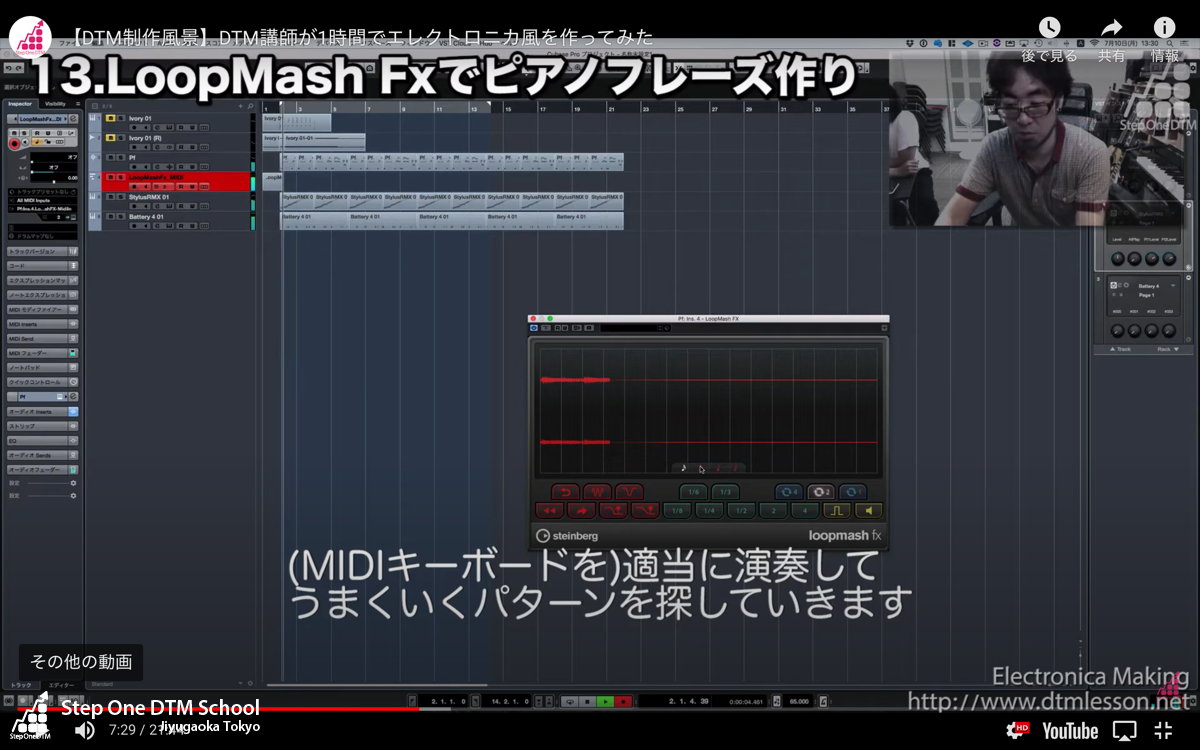Screen dimensions: 1200x750
Task: Expand the EQ inspector section
Action: [x=42, y=440]
